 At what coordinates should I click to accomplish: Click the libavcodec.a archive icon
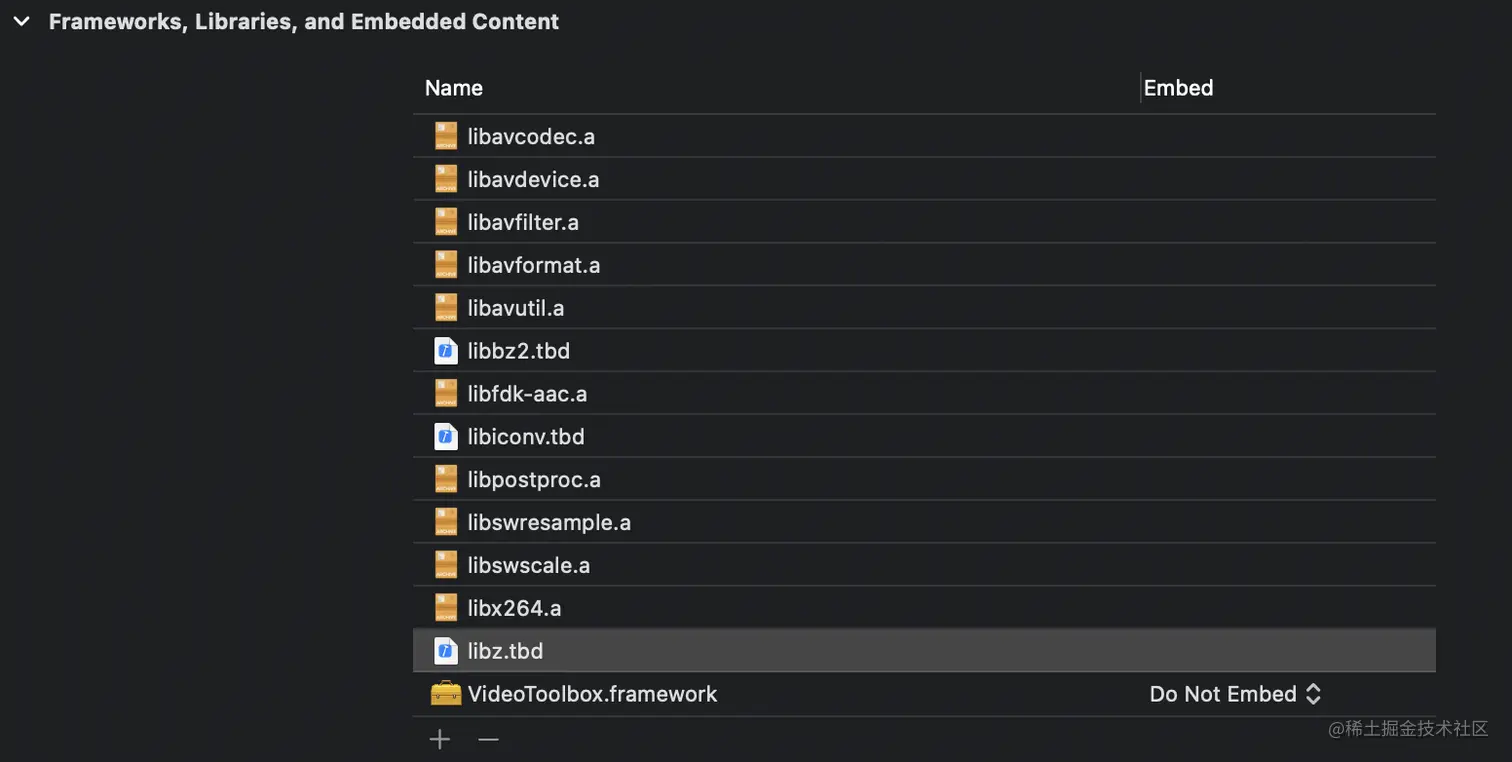click(x=446, y=136)
